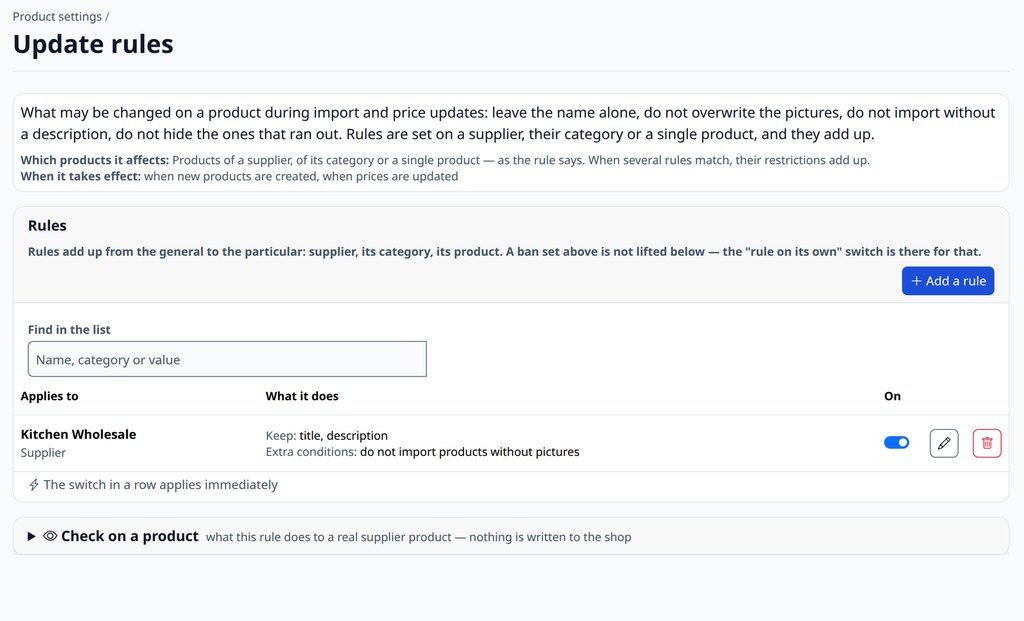Click the Update rules page title

[x=93, y=44]
